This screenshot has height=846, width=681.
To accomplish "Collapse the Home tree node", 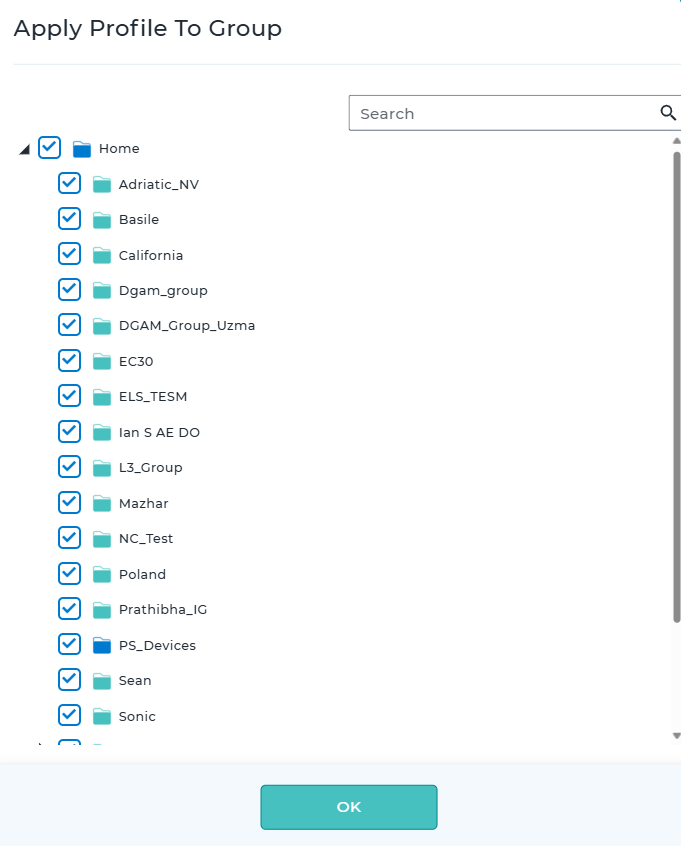I will pyautogui.click(x=24, y=149).
